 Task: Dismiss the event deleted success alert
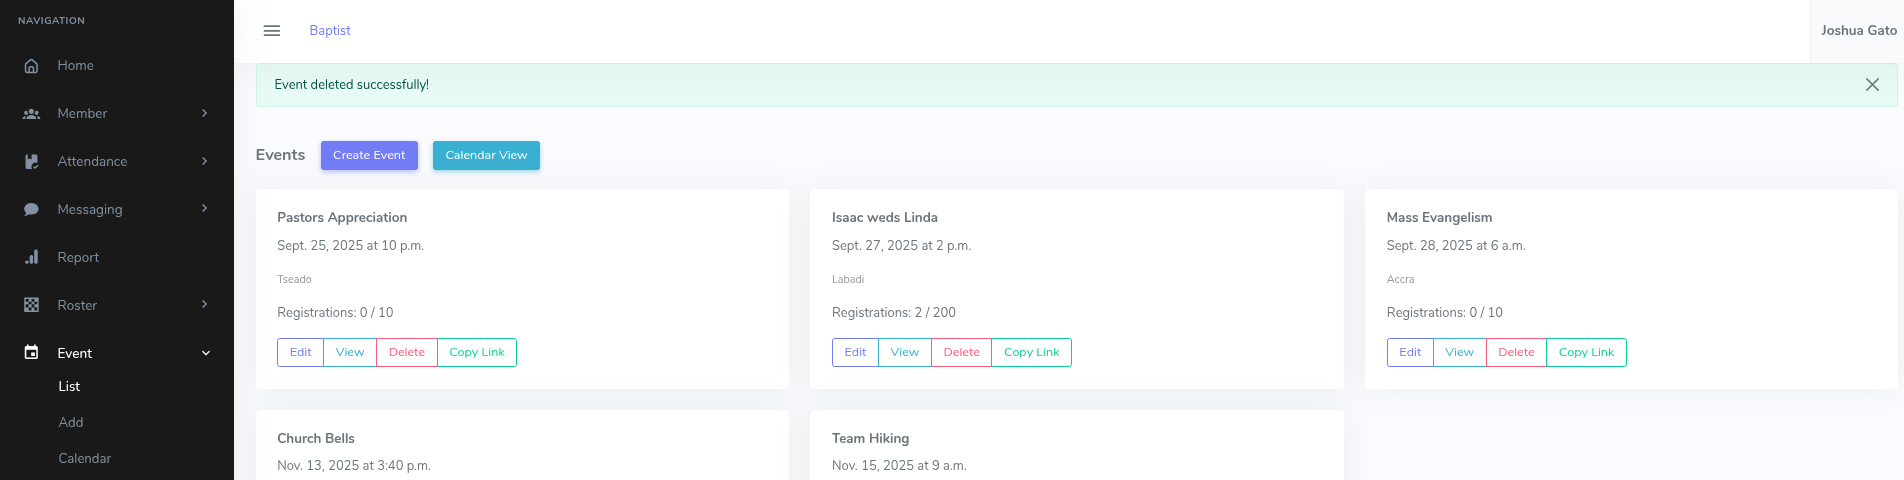point(1872,85)
